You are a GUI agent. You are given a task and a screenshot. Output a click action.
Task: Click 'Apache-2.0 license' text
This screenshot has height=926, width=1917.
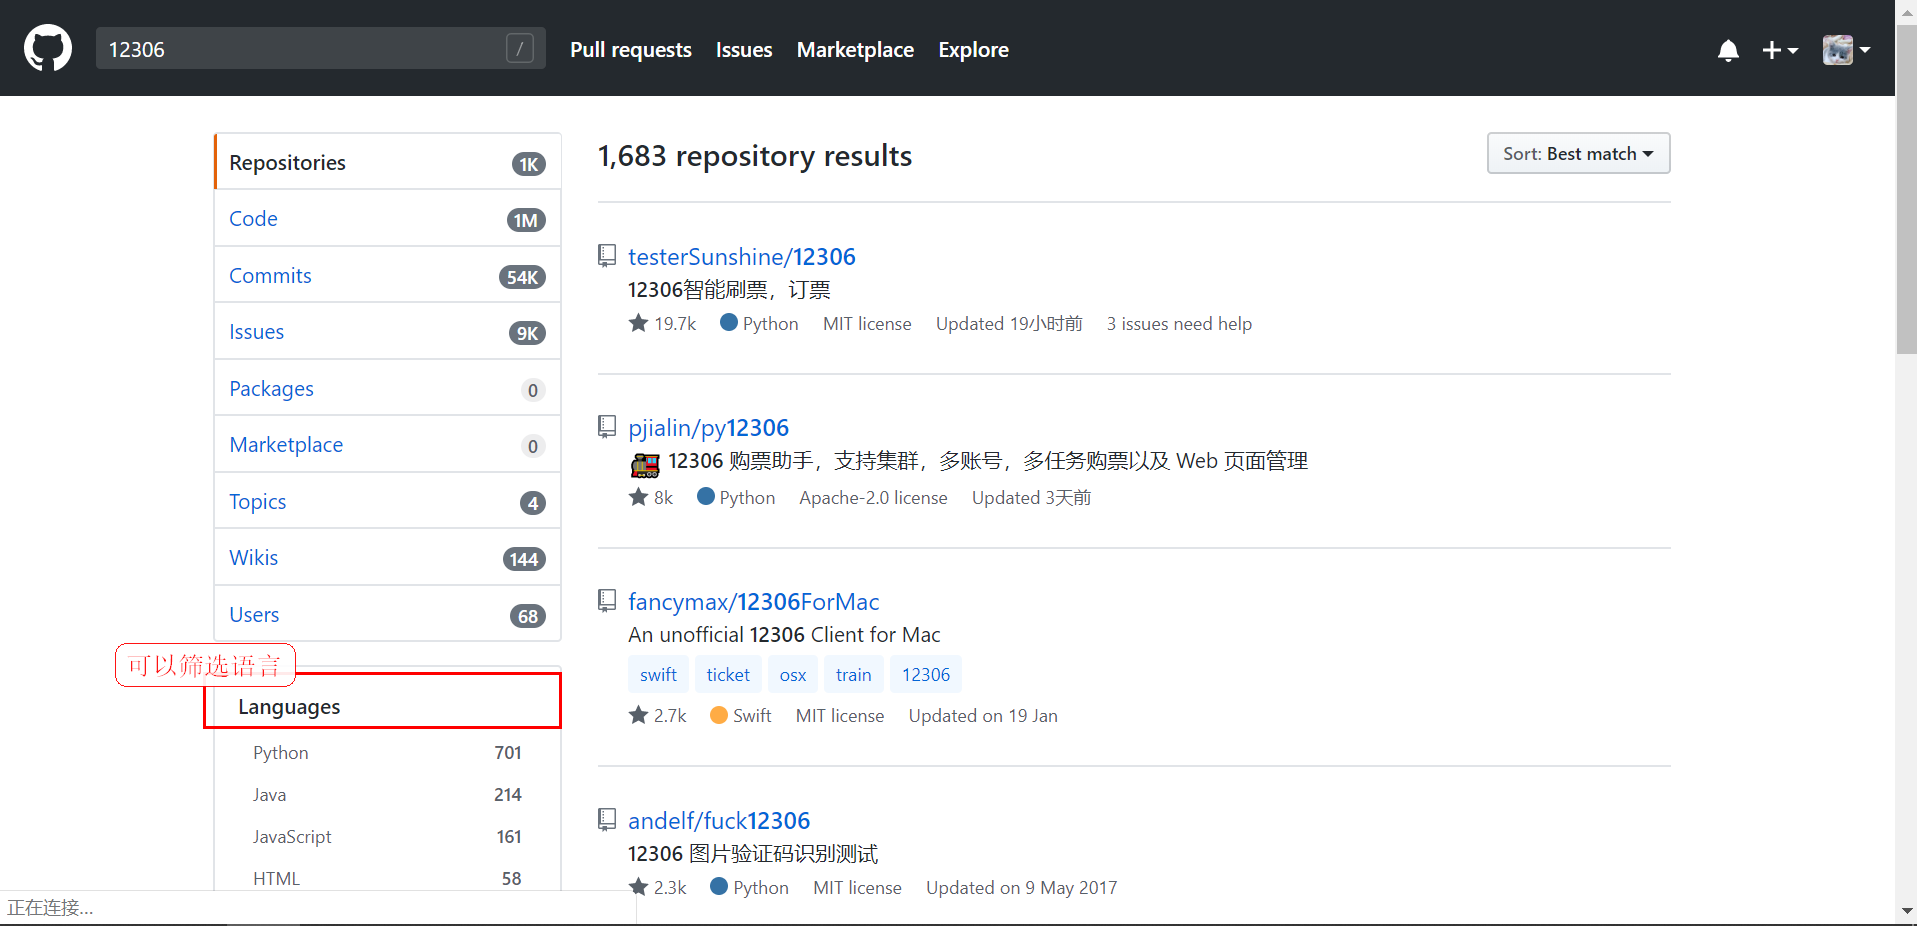pos(873,497)
